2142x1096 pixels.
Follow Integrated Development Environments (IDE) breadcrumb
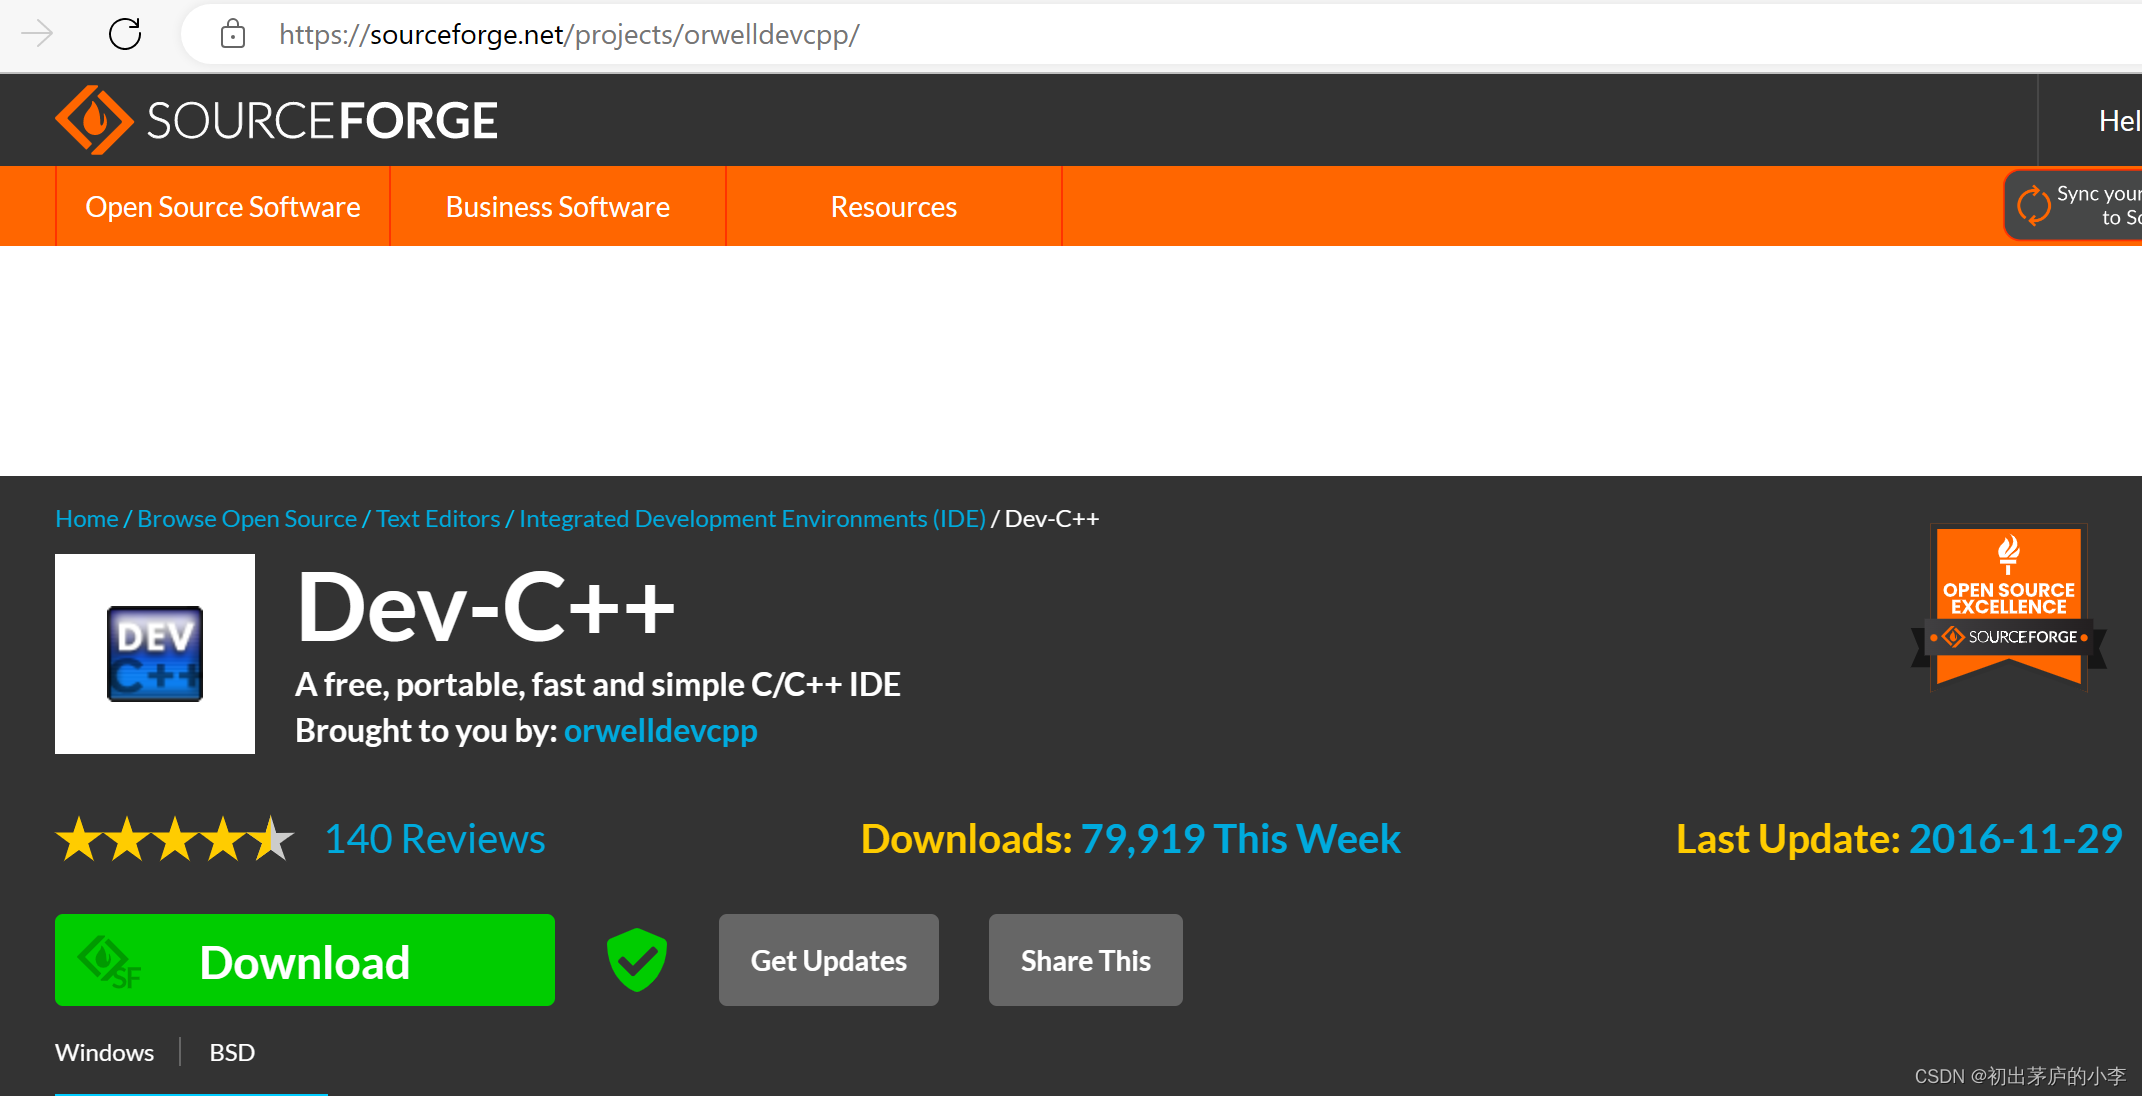753,519
